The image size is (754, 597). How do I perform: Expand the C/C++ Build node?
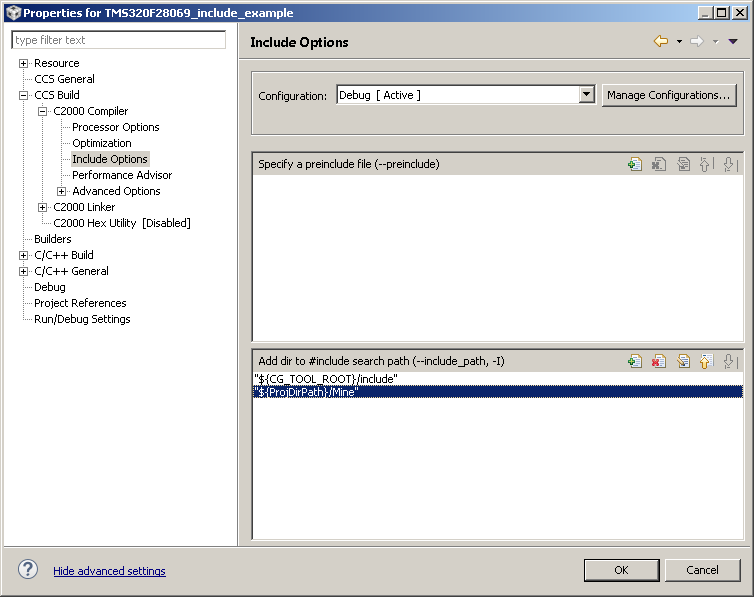coord(23,255)
